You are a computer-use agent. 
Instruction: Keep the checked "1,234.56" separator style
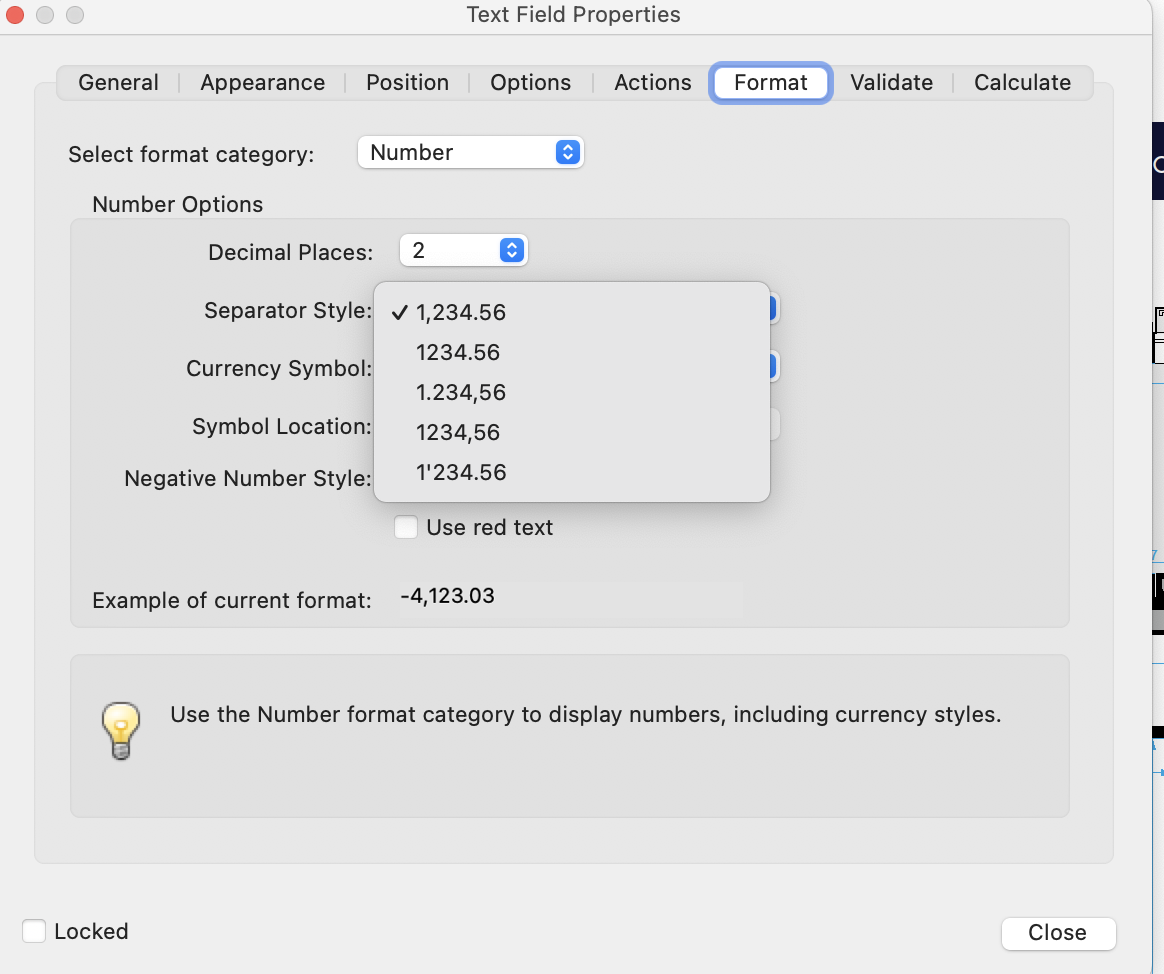point(461,312)
